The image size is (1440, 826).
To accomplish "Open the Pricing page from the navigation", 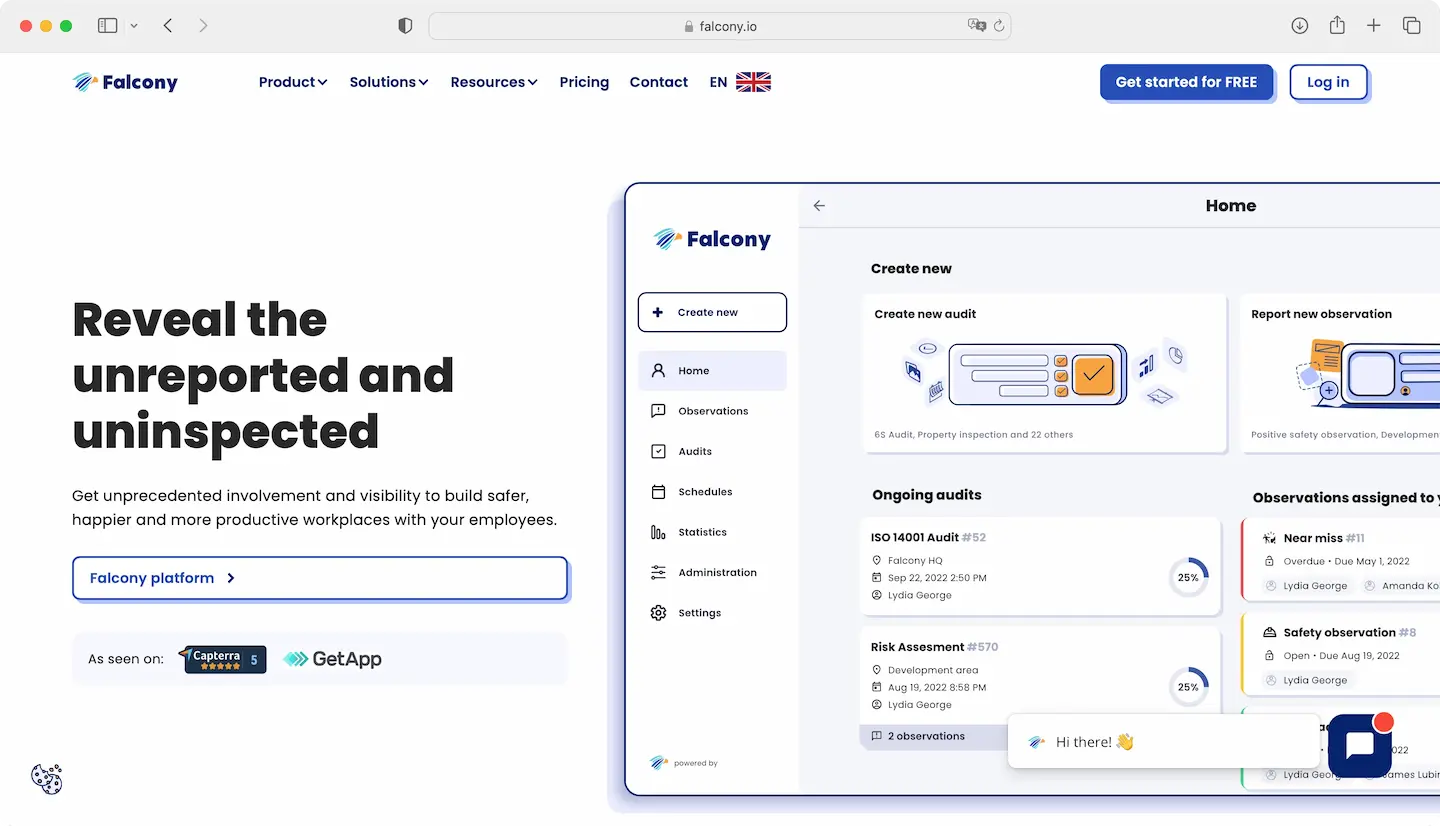I will coord(584,82).
